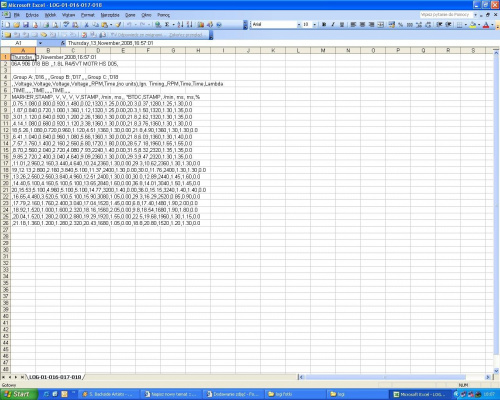Click the help question input field
500x400 pixels.
(x=446, y=15)
